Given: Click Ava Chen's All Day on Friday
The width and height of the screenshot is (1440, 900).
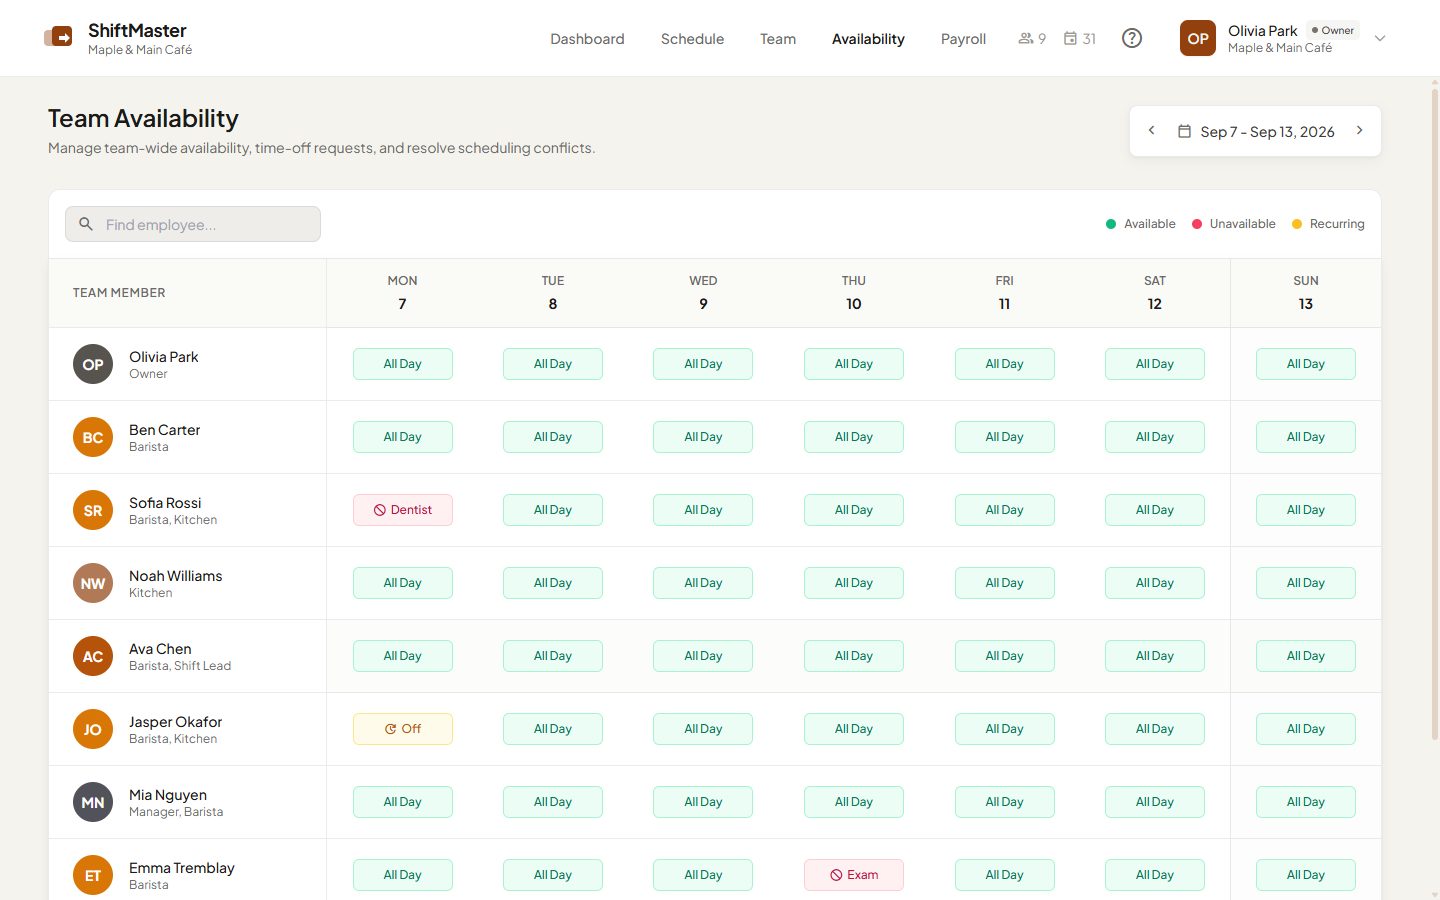Looking at the screenshot, I should click(x=1005, y=656).
